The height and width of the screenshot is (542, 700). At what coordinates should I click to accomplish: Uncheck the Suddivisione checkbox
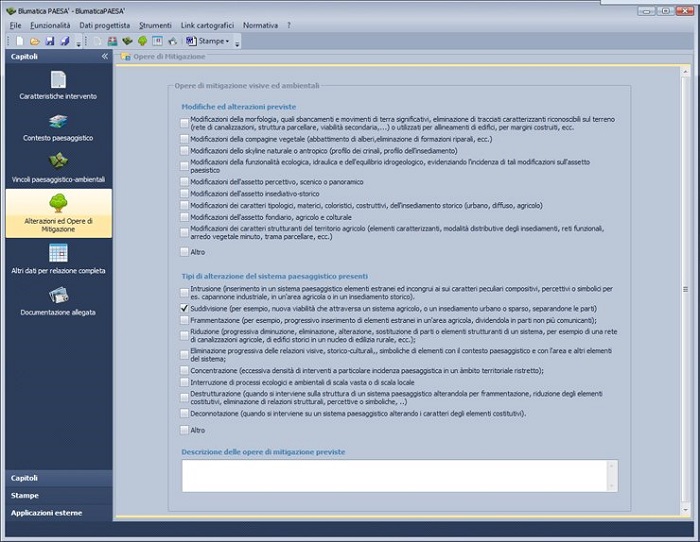click(x=184, y=310)
